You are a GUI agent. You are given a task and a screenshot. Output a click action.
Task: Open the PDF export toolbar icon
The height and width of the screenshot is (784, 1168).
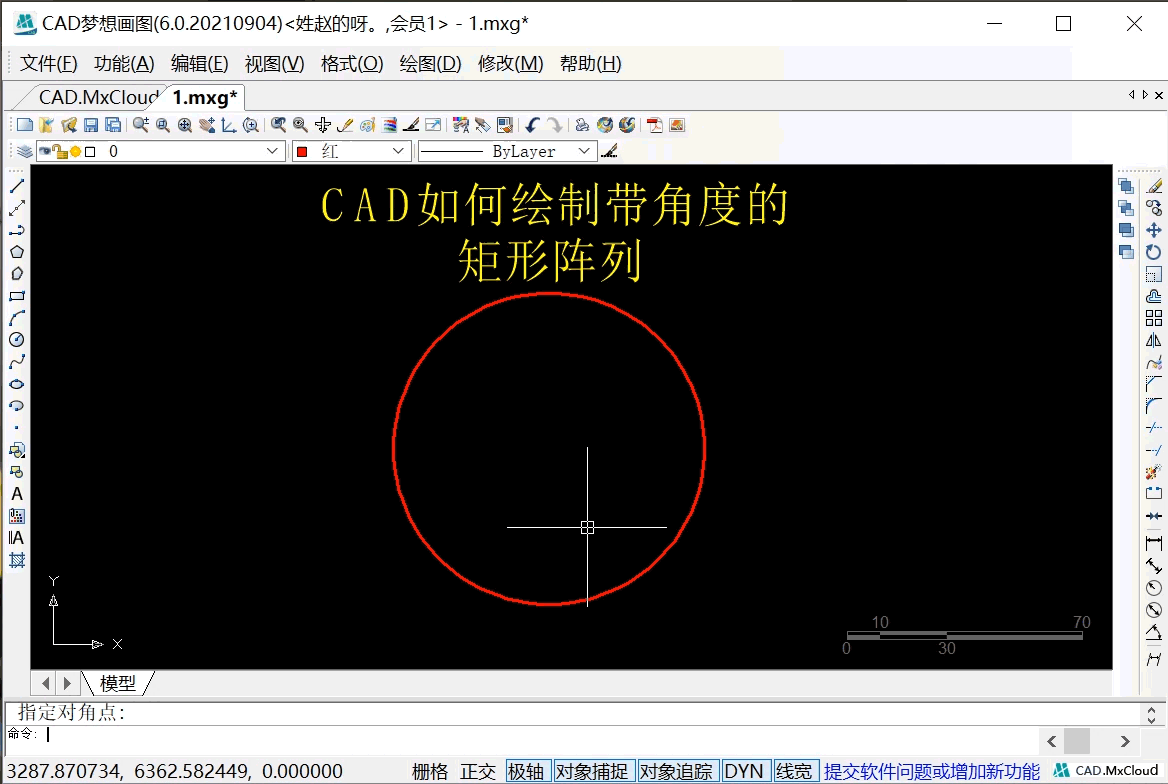point(653,124)
